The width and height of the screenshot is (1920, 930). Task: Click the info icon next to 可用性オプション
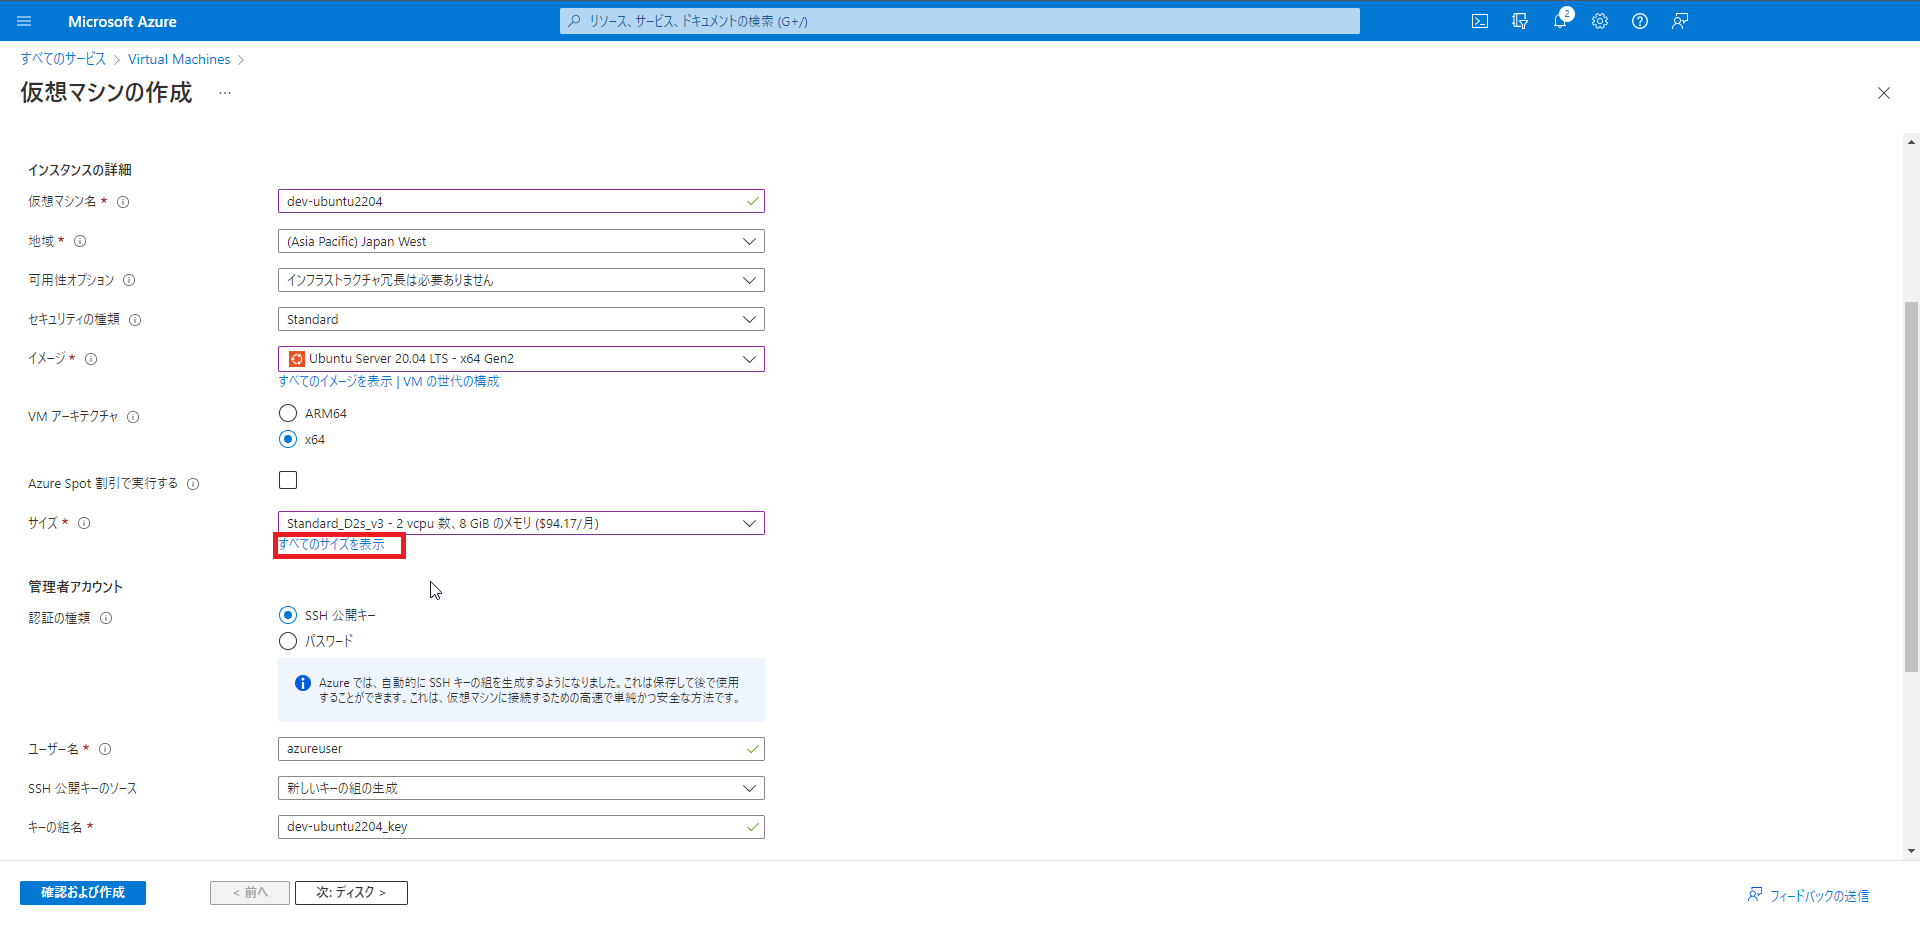click(129, 280)
